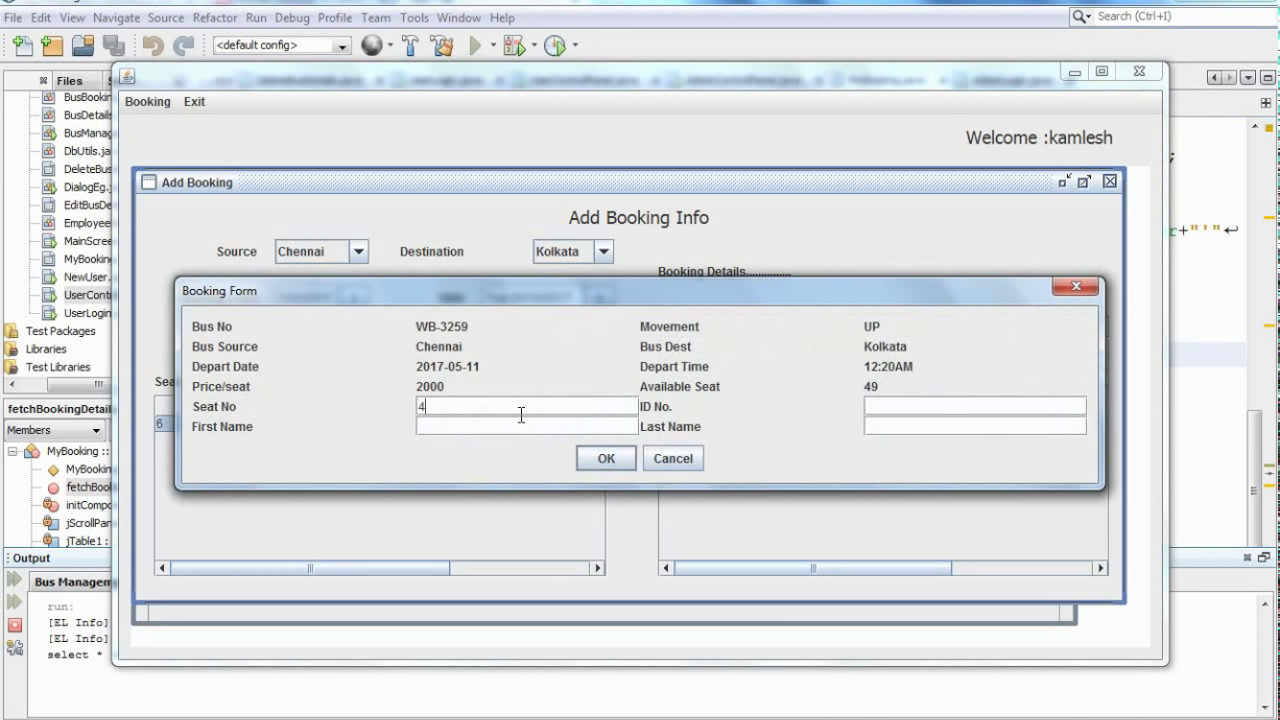Open the Profile Project dropdown arrow

click(x=575, y=46)
